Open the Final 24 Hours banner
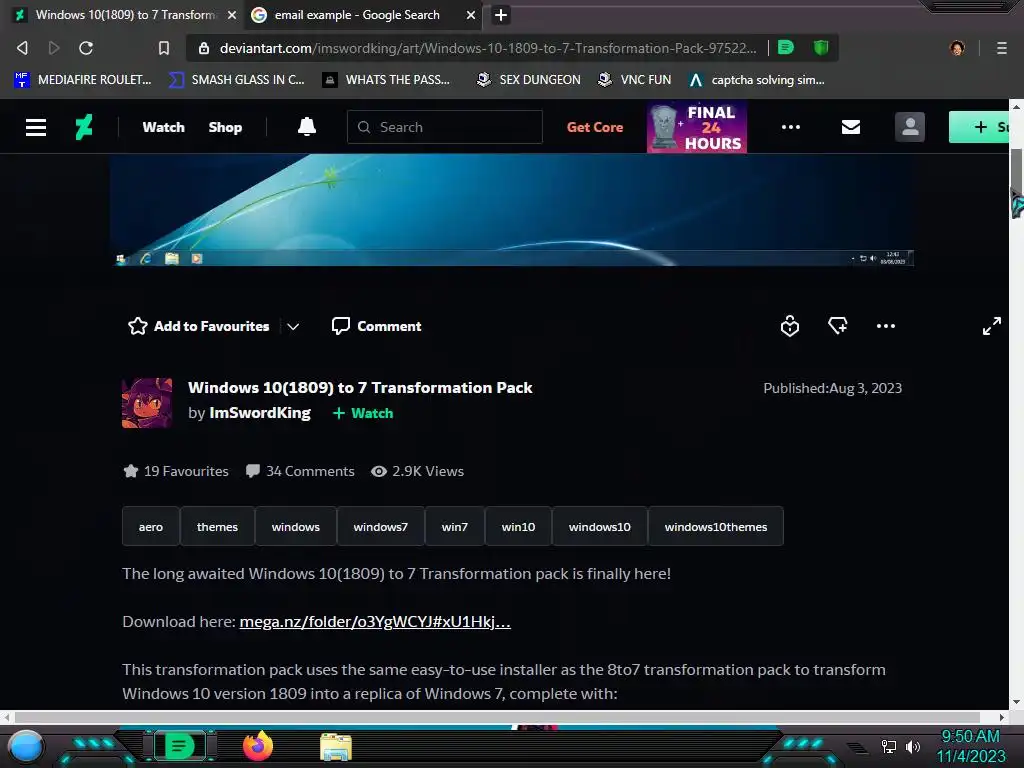This screenshot has width=1024, height=768. pyautogui.click(x=697, y=127)
